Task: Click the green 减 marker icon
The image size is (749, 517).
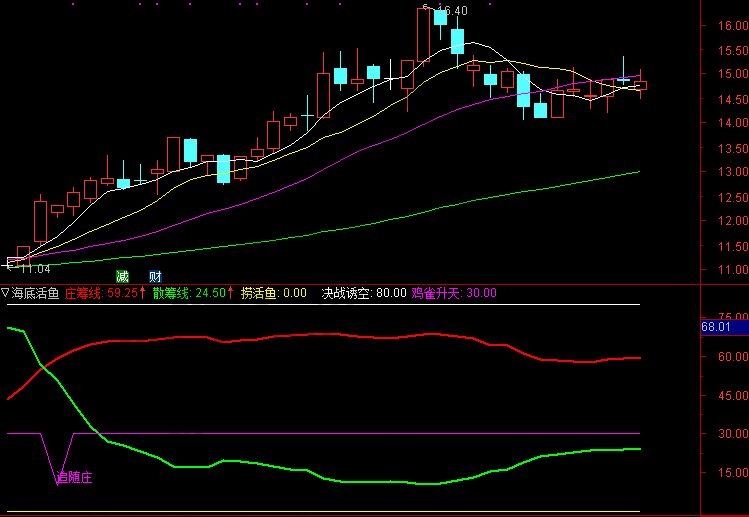Action: [123, 276]
